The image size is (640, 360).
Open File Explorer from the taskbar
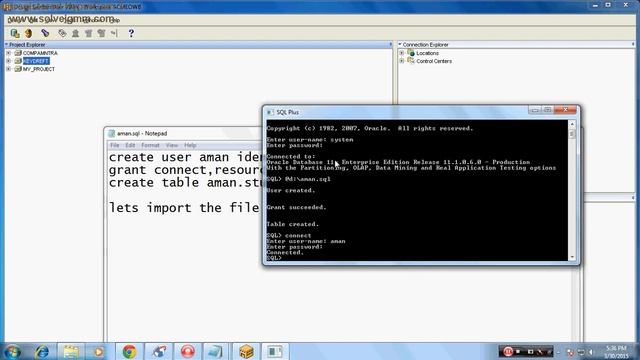point(71,352)
